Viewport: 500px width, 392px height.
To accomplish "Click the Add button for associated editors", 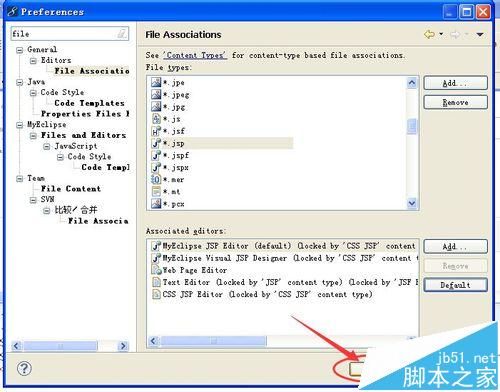I will [455, 247].
